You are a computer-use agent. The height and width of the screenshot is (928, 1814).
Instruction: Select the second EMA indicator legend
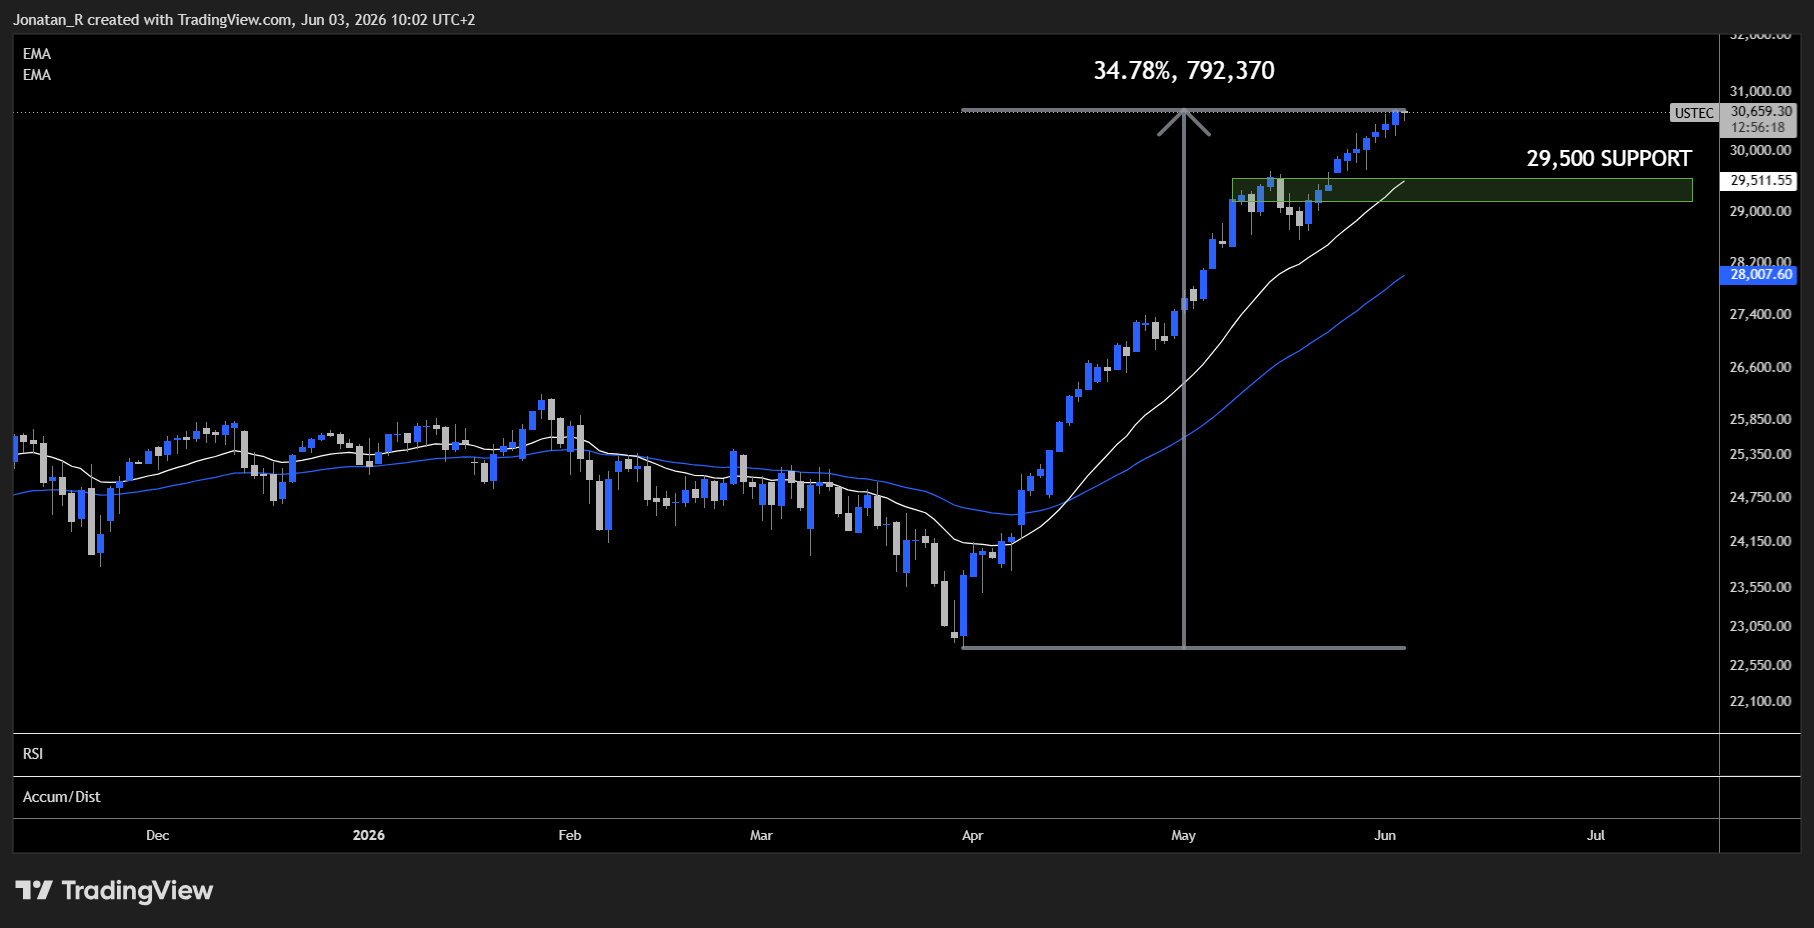tap(37, 75)
